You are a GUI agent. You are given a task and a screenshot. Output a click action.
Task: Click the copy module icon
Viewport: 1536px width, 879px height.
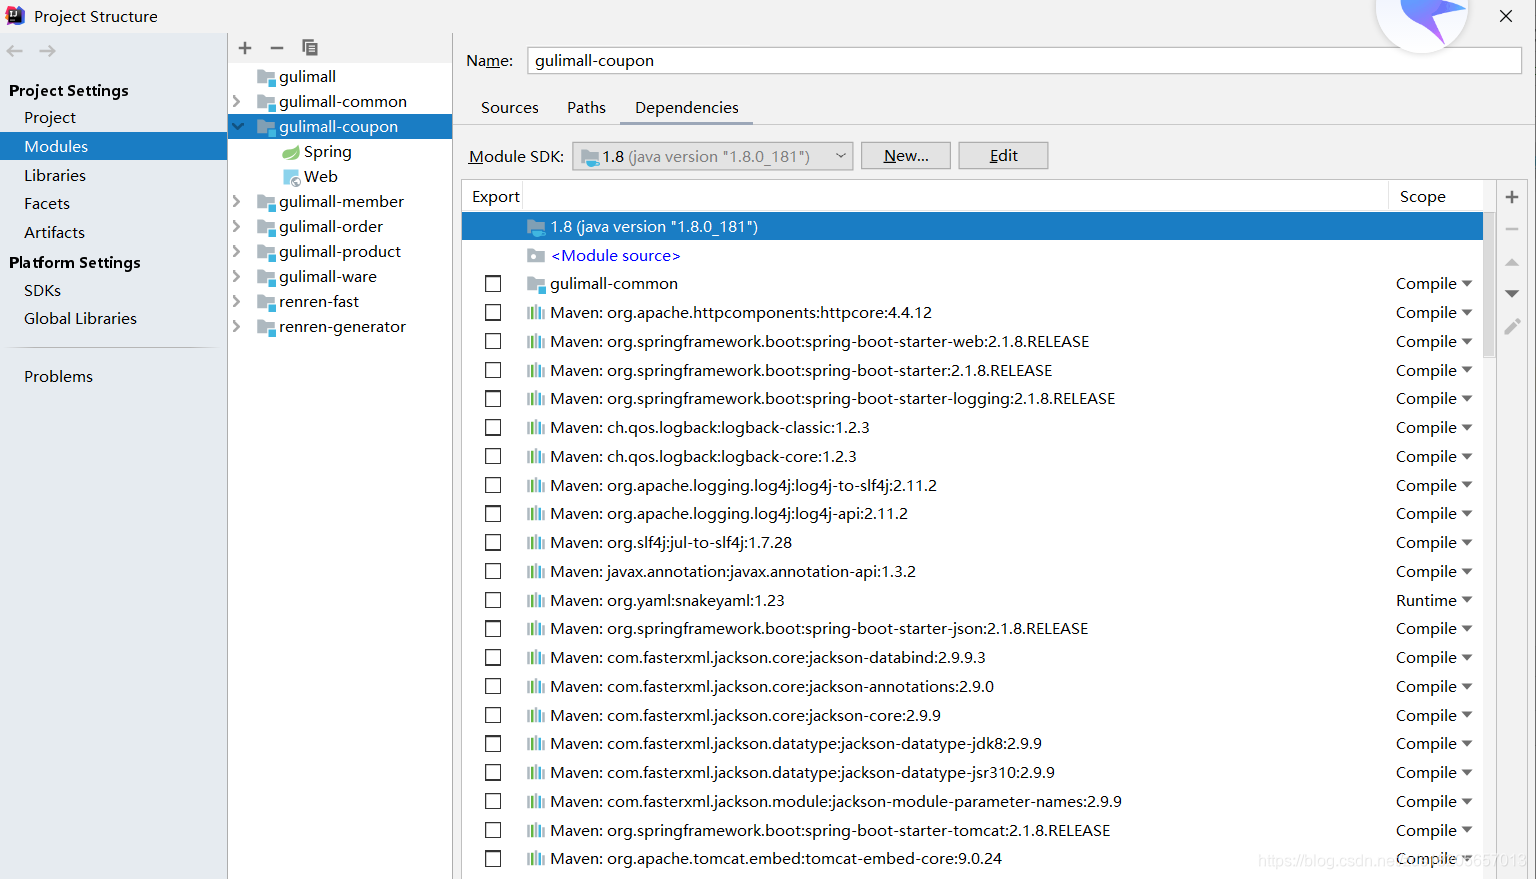(309, 47)
